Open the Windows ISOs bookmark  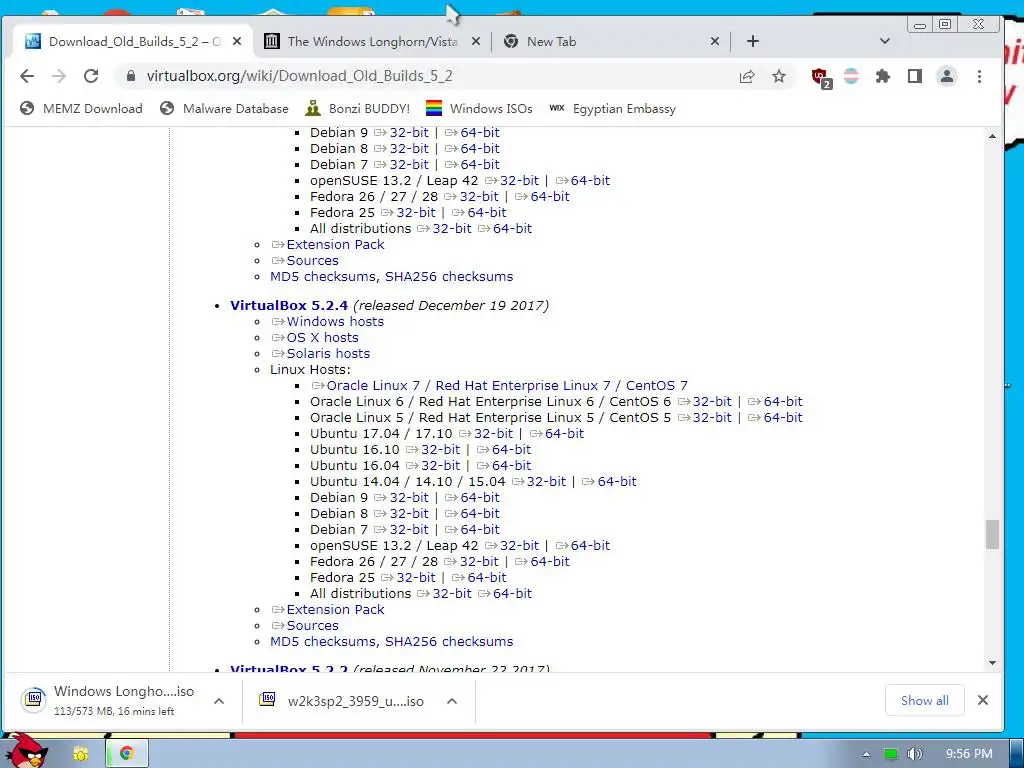(x=479, y=108)
